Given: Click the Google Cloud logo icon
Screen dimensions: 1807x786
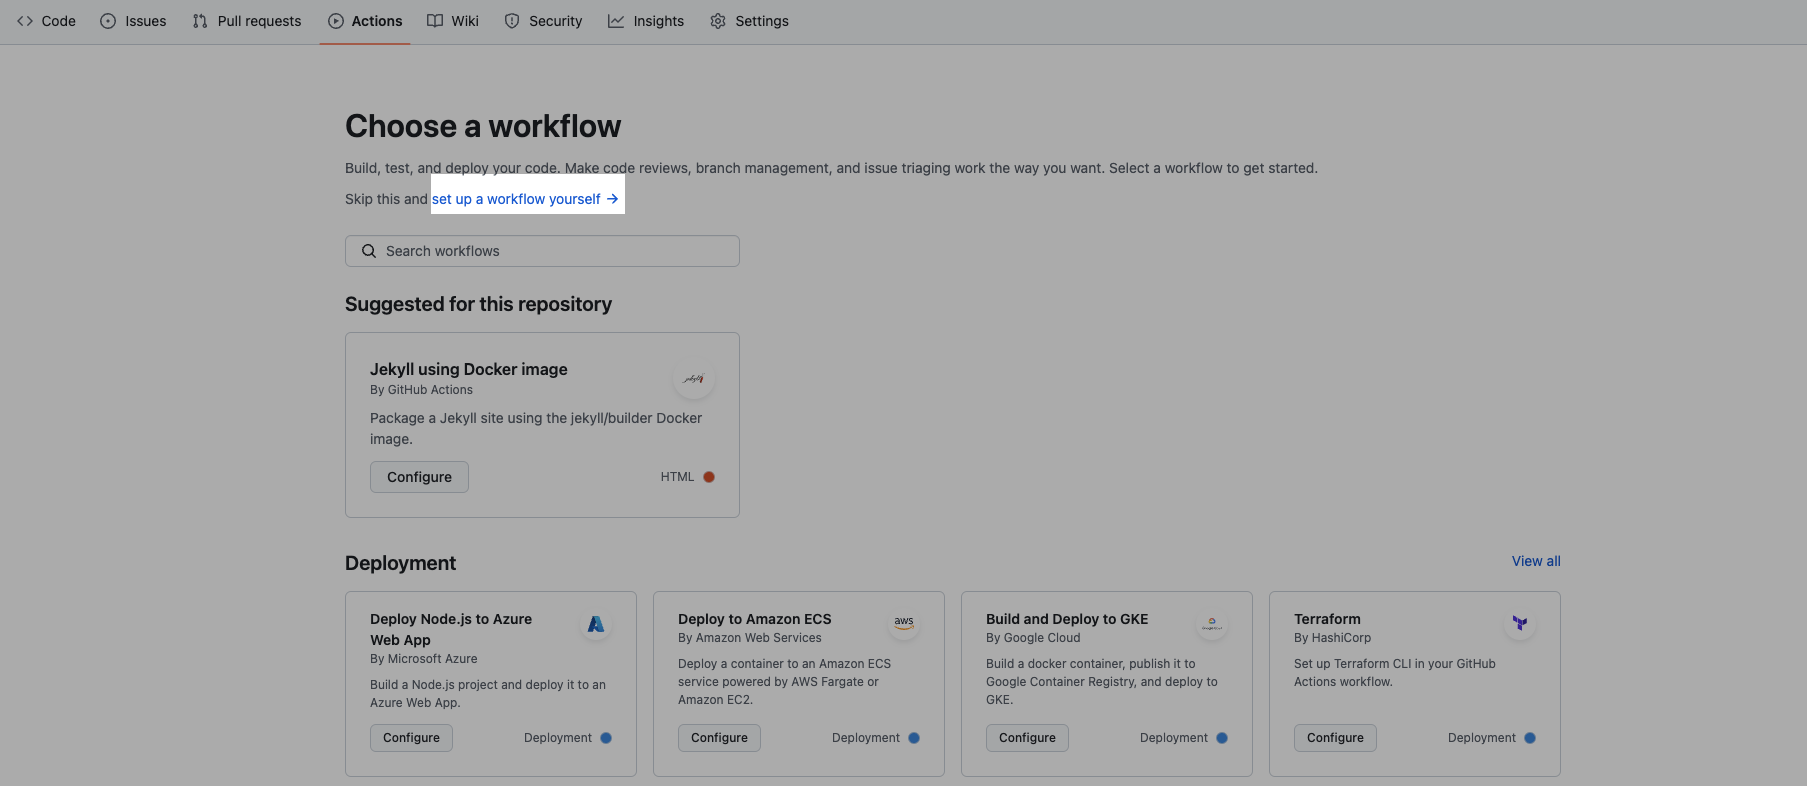Looking at the screenshot, I should (x=1212, y=624).
